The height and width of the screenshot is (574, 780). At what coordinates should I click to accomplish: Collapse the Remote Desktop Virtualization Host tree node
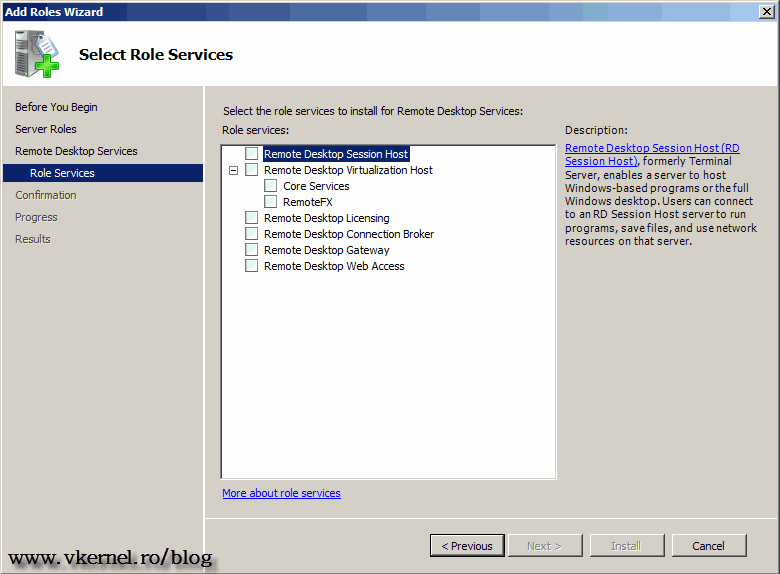(234, 170)
